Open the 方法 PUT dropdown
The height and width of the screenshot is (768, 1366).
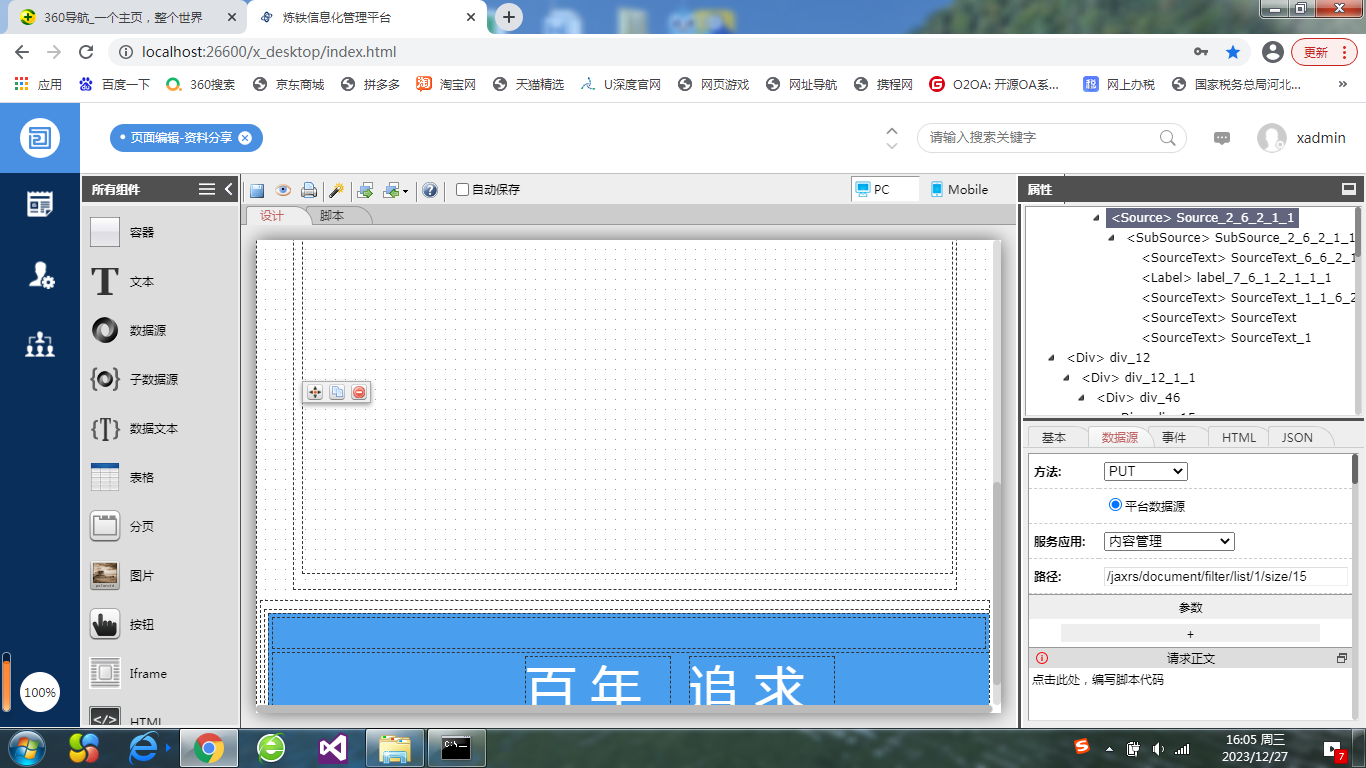pyautogui.click(x=1145, y=471)
